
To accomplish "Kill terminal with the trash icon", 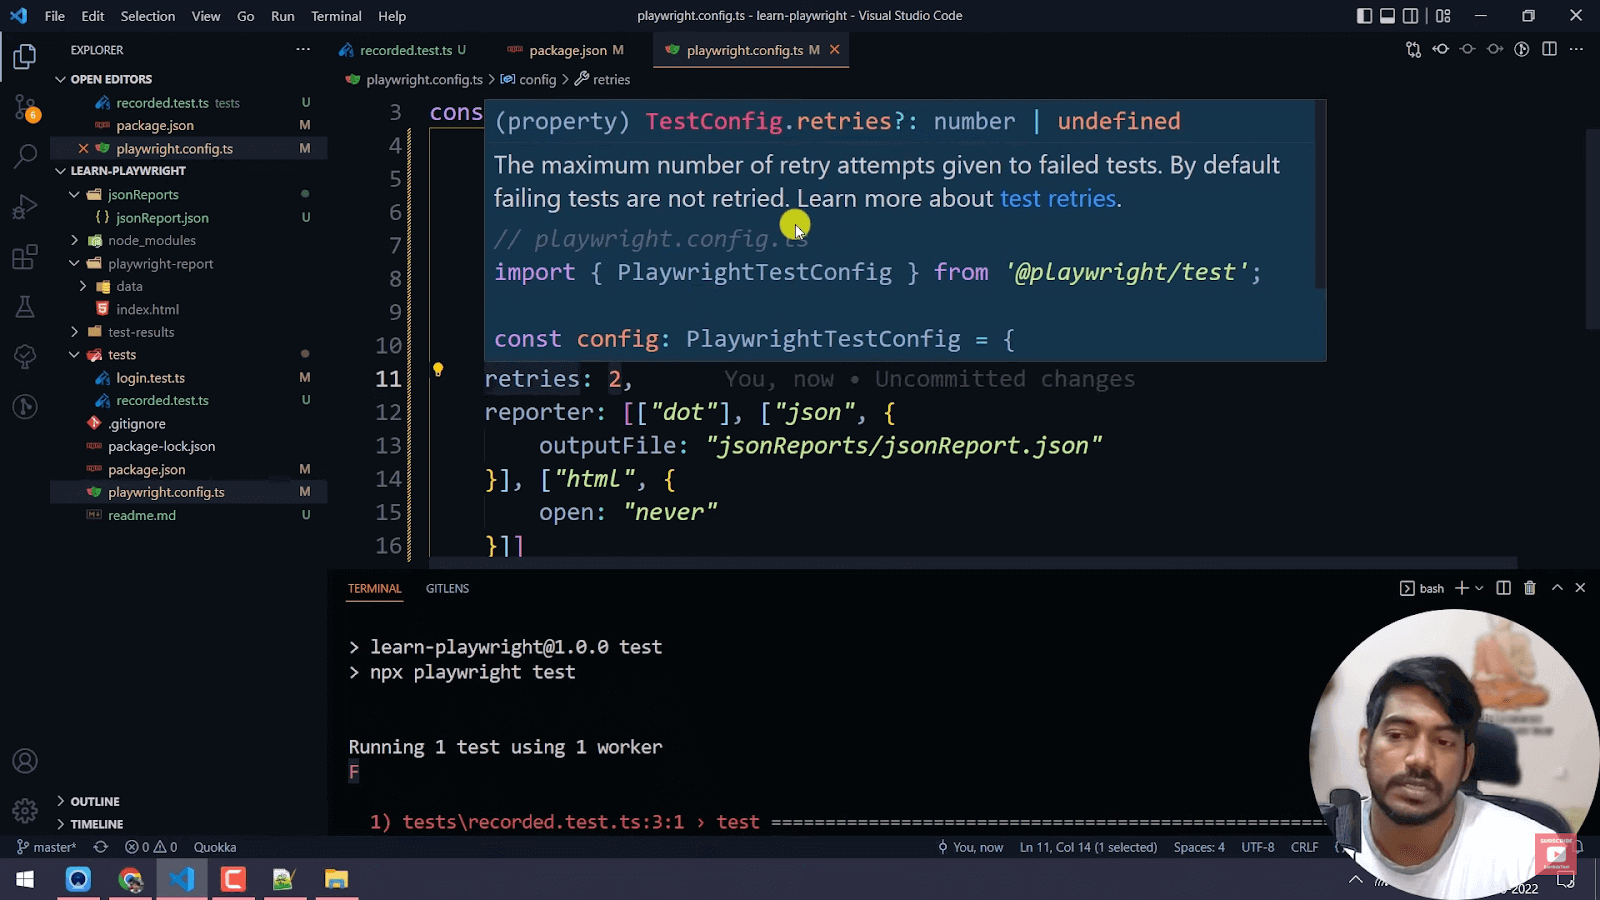I will click(1529, 588).
